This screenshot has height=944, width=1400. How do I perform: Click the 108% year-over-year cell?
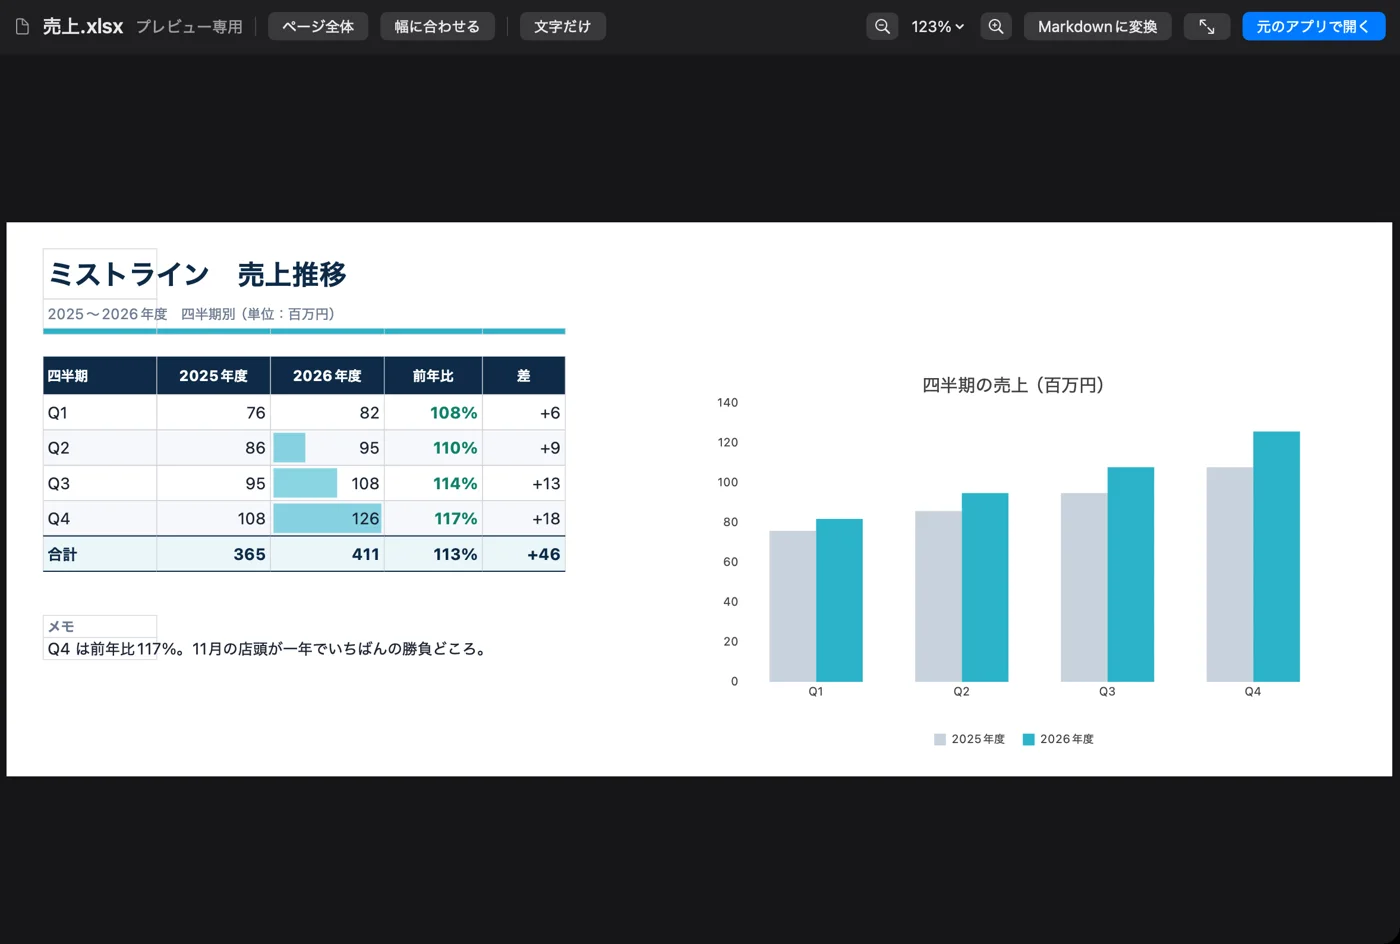(434, 413)
